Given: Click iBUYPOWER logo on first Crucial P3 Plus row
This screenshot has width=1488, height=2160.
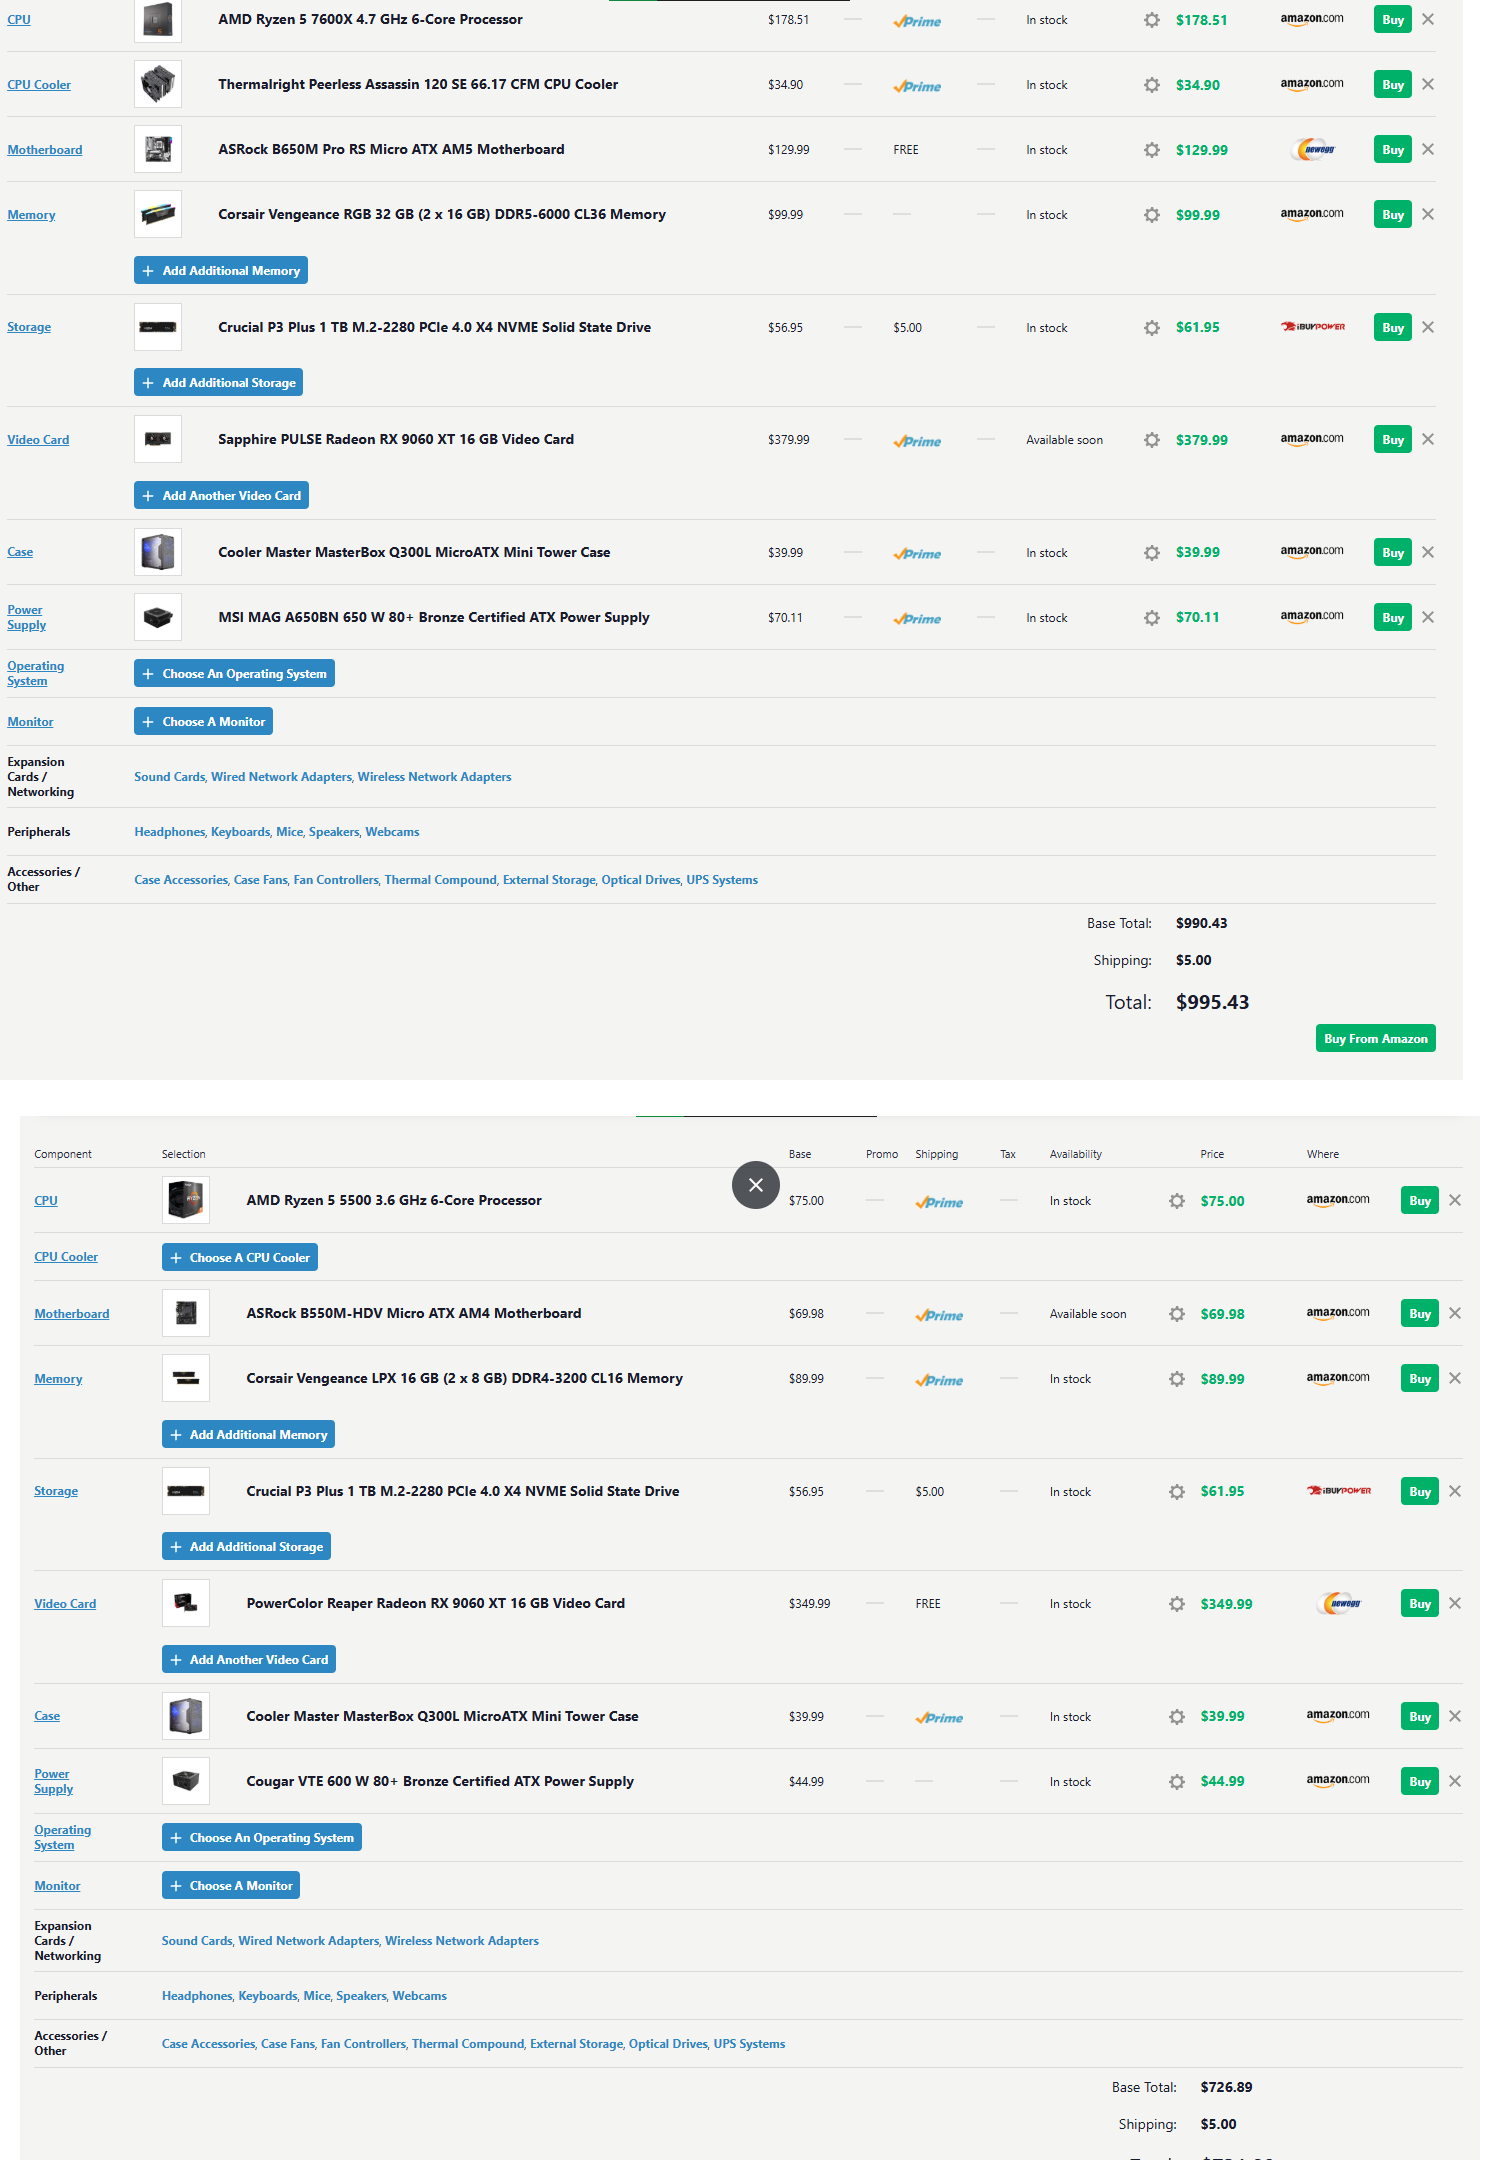Looking at the screenshot, I should (1313, 327).
